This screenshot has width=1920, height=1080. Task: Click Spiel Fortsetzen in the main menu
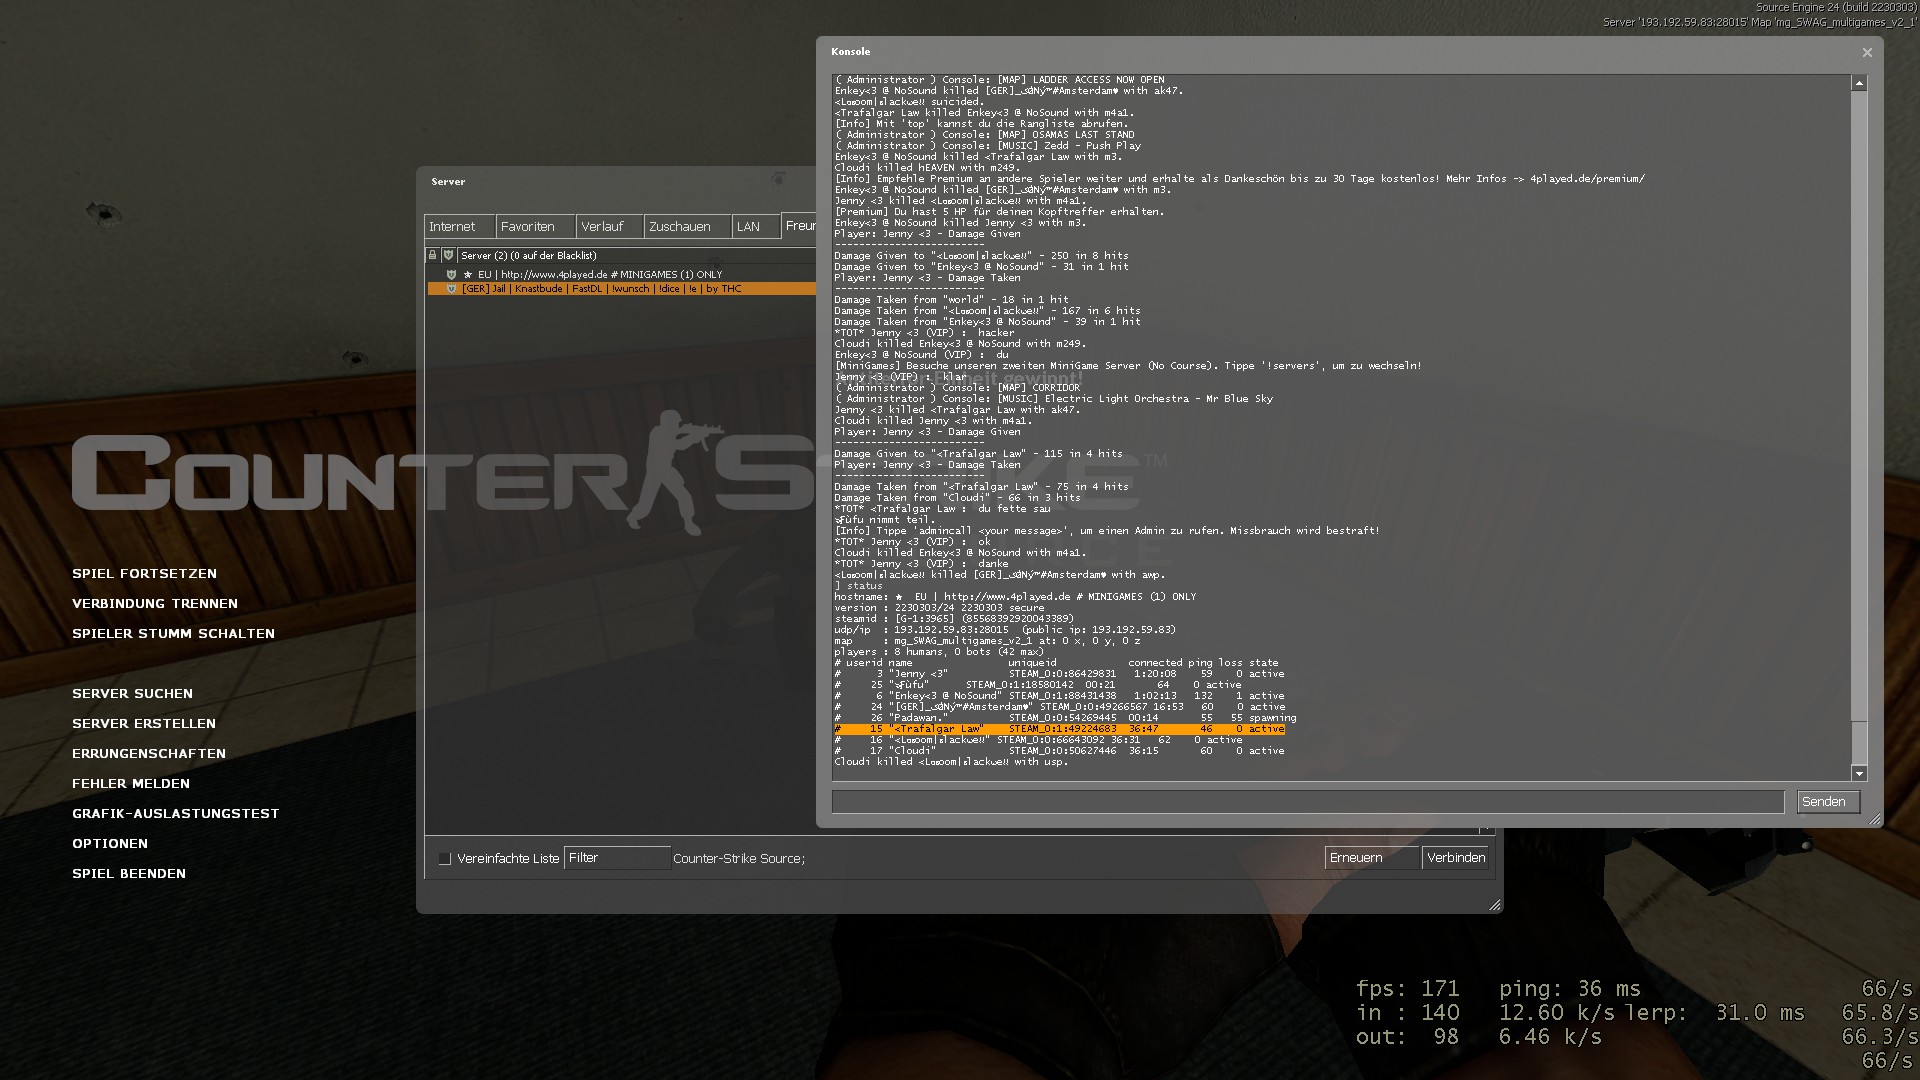144,574
